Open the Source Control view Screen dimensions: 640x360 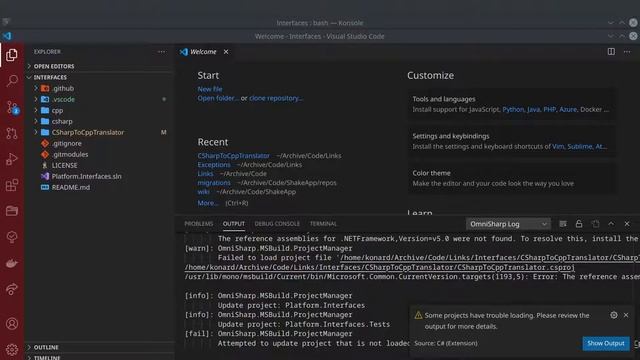click(x=12, y=107)
